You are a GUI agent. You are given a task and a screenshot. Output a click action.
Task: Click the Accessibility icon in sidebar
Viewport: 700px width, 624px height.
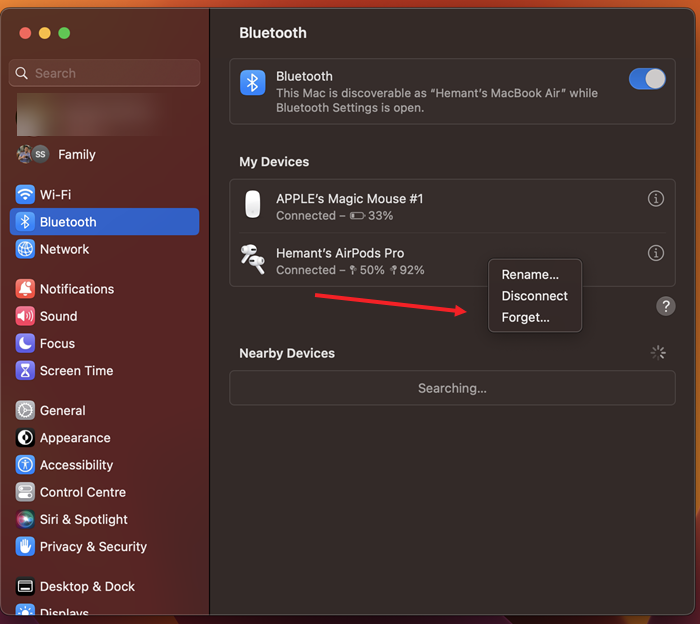25,465
